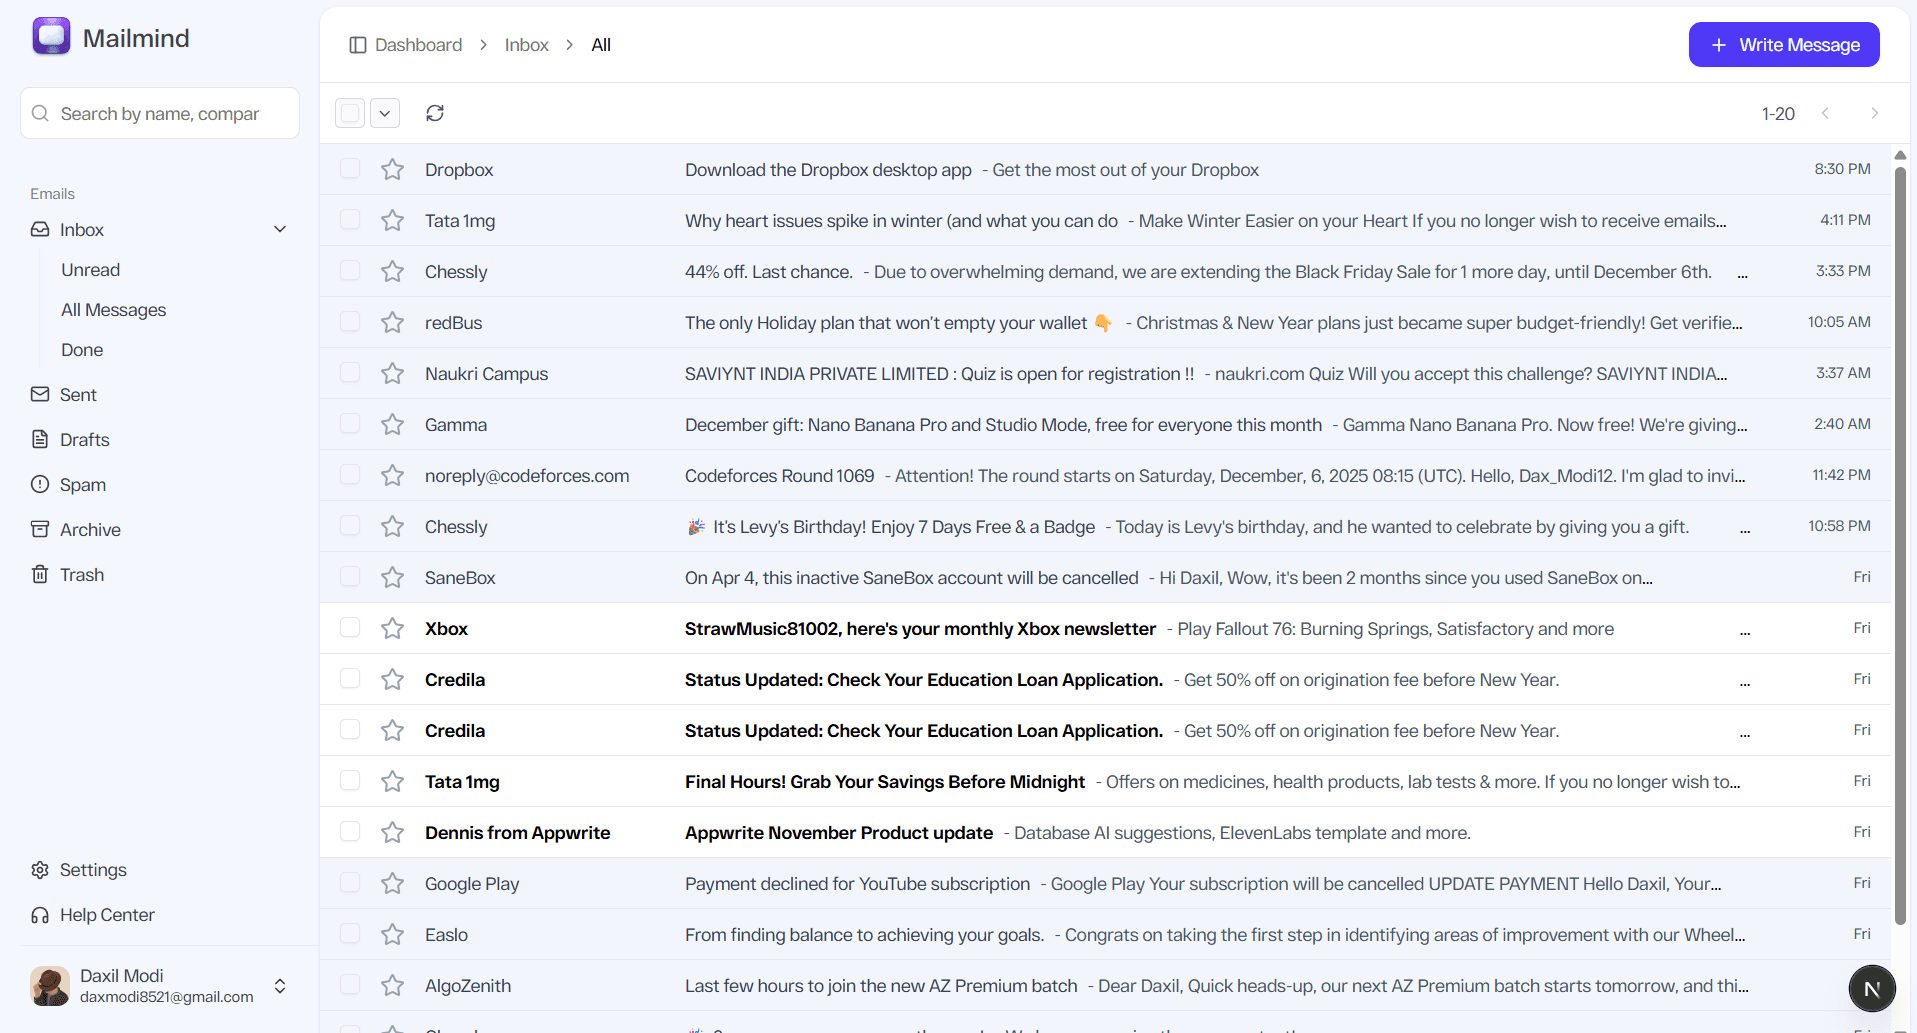The width and height of the screenshot is (1917, 1033).
Task: Check the Dennis from Appwrite email checkbox
Action: pyautogui.click(x=350, y=832)
